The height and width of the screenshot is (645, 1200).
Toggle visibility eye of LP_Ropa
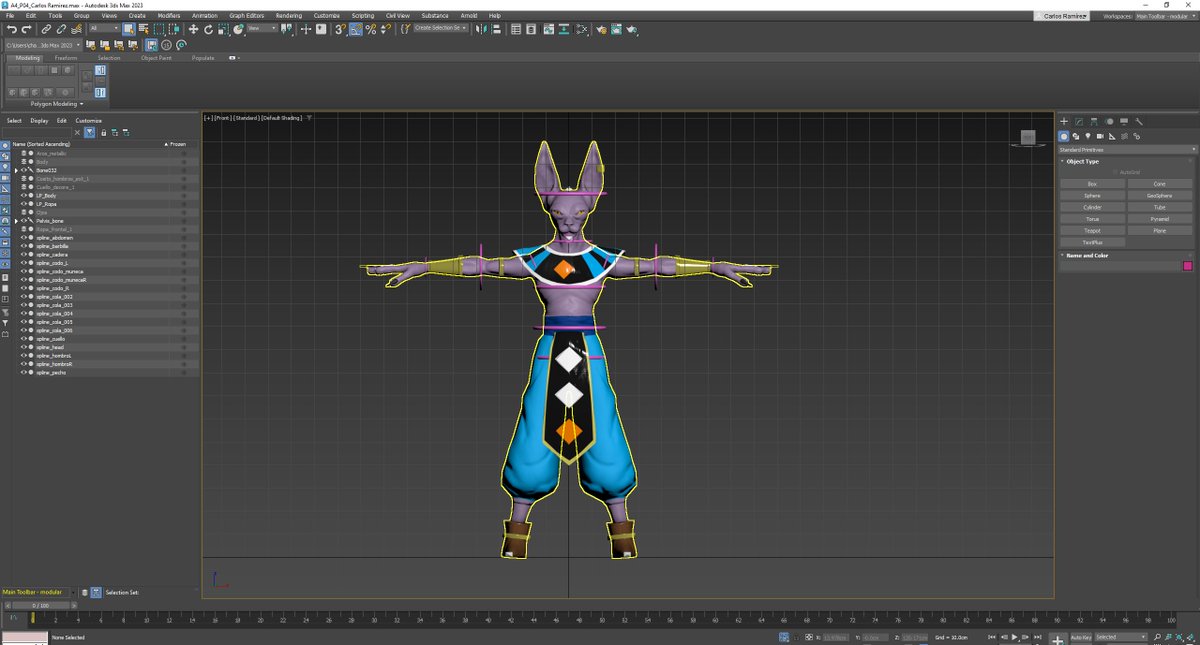tap(24, 203)
